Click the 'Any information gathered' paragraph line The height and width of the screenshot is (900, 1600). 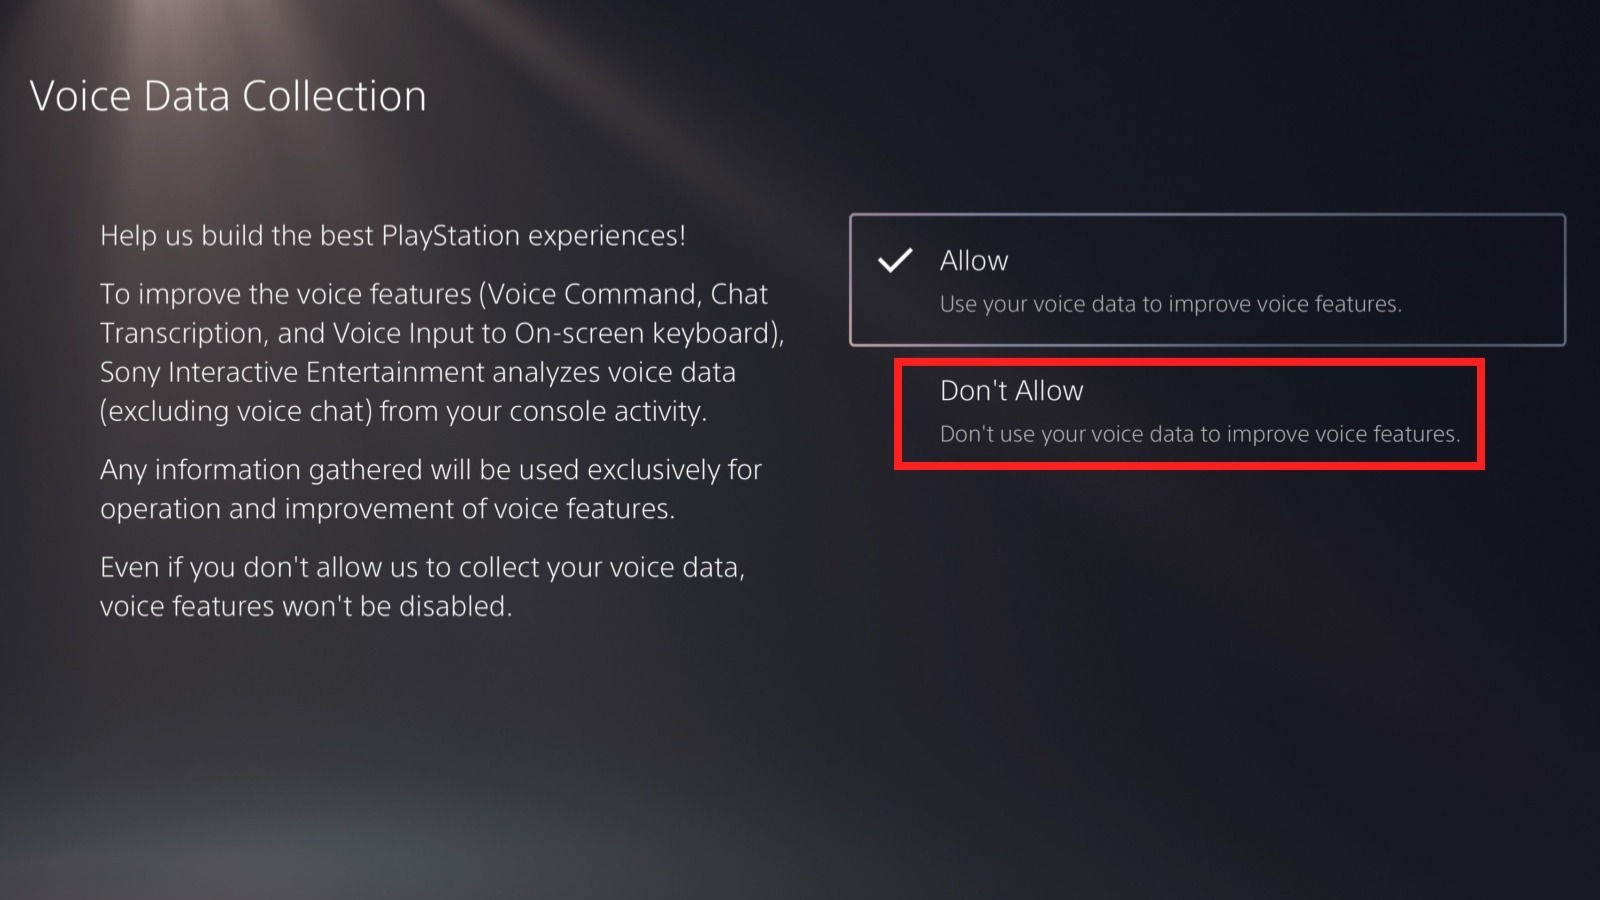click(x=430, y=470)
